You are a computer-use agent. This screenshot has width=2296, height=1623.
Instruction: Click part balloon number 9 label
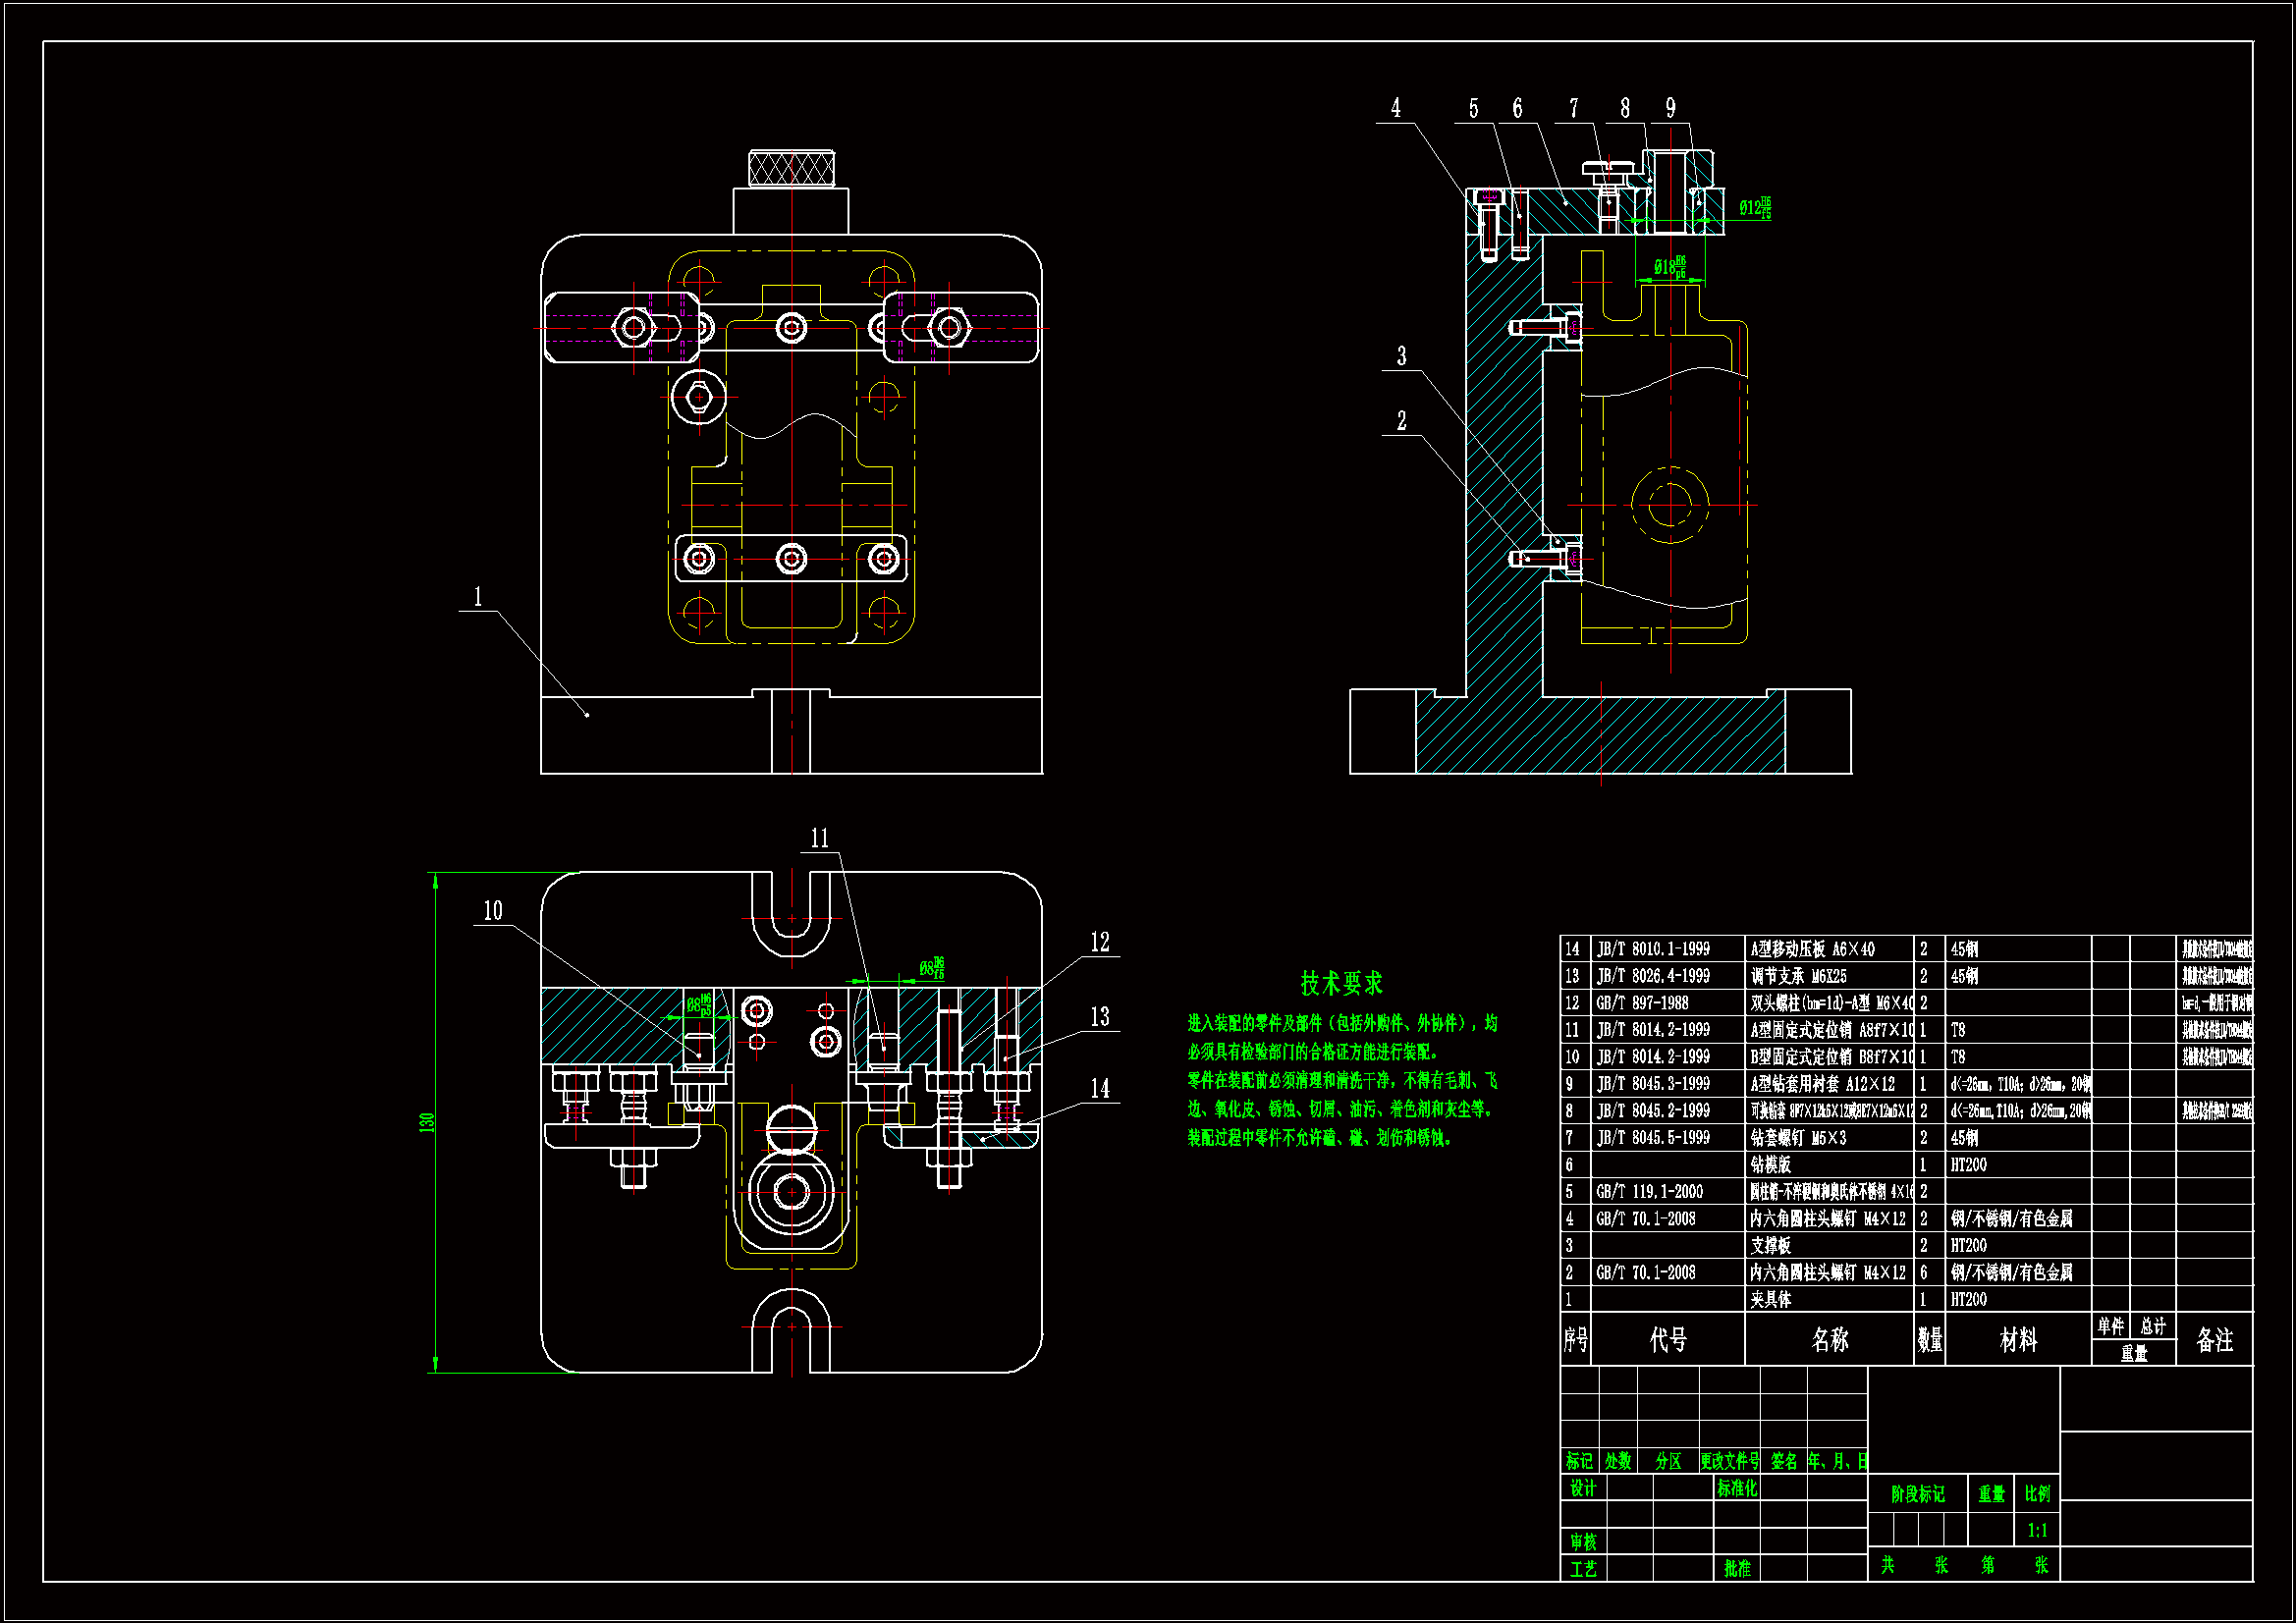(1670, 108)
